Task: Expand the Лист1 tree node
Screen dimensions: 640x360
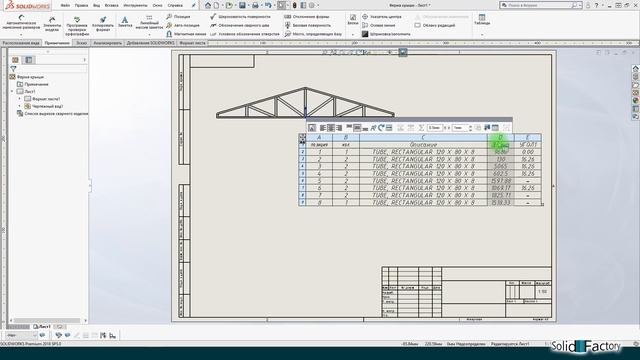Action: 12,91
